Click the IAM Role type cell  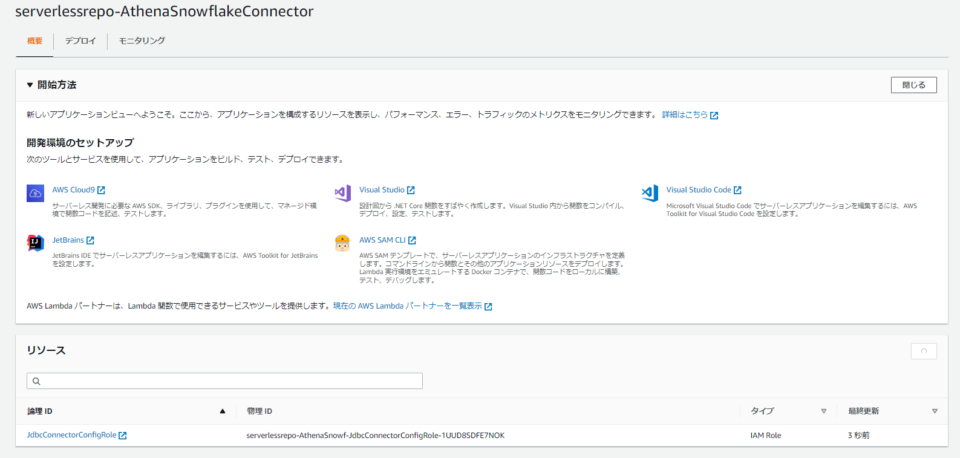click(765, 435)
